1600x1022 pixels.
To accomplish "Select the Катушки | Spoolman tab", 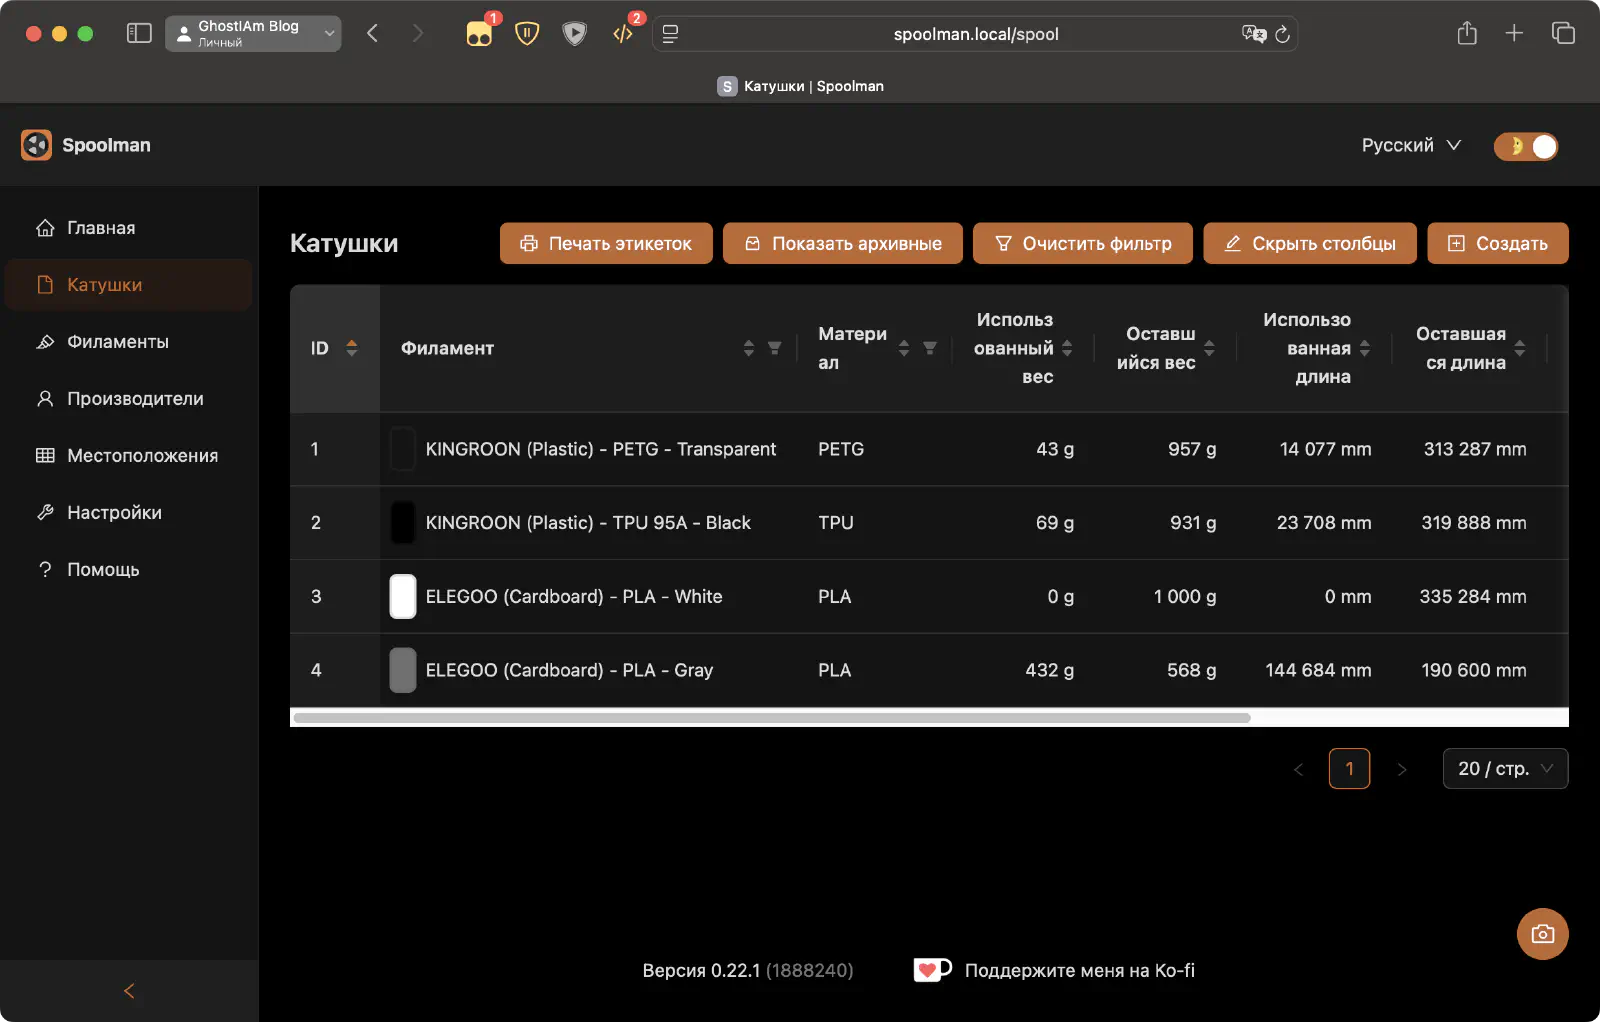I will pyautogui.click(x=800, y=86).
